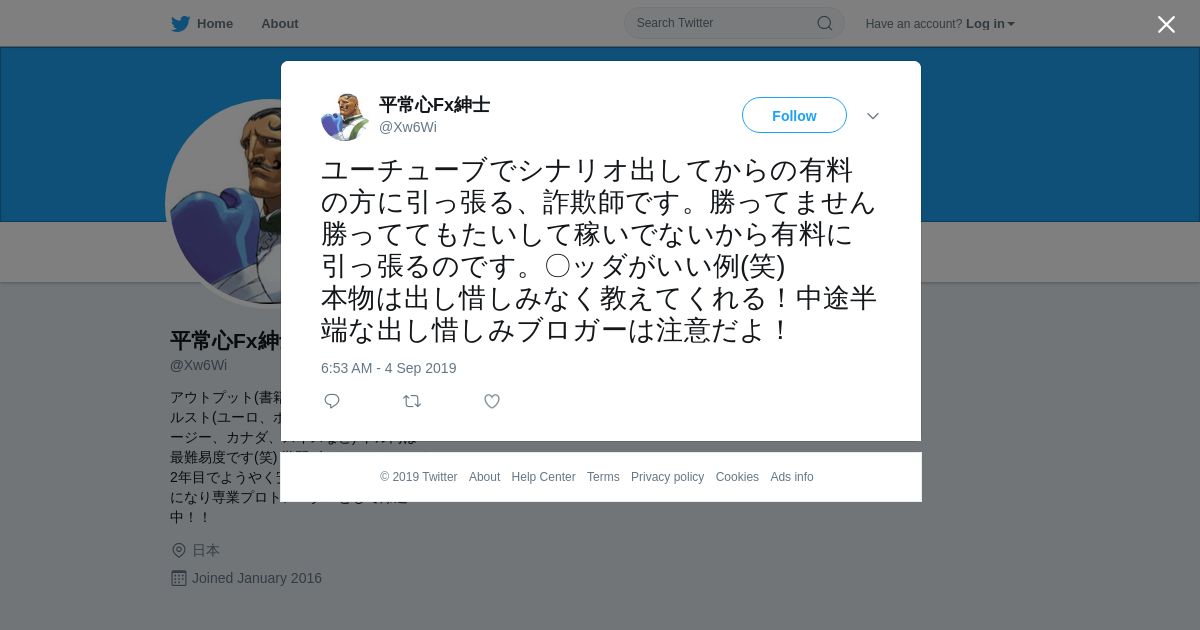Screen dimensions: 1200x630
Task: Expand the tweet options chevron menu
Action: click(x=873, y=116)
